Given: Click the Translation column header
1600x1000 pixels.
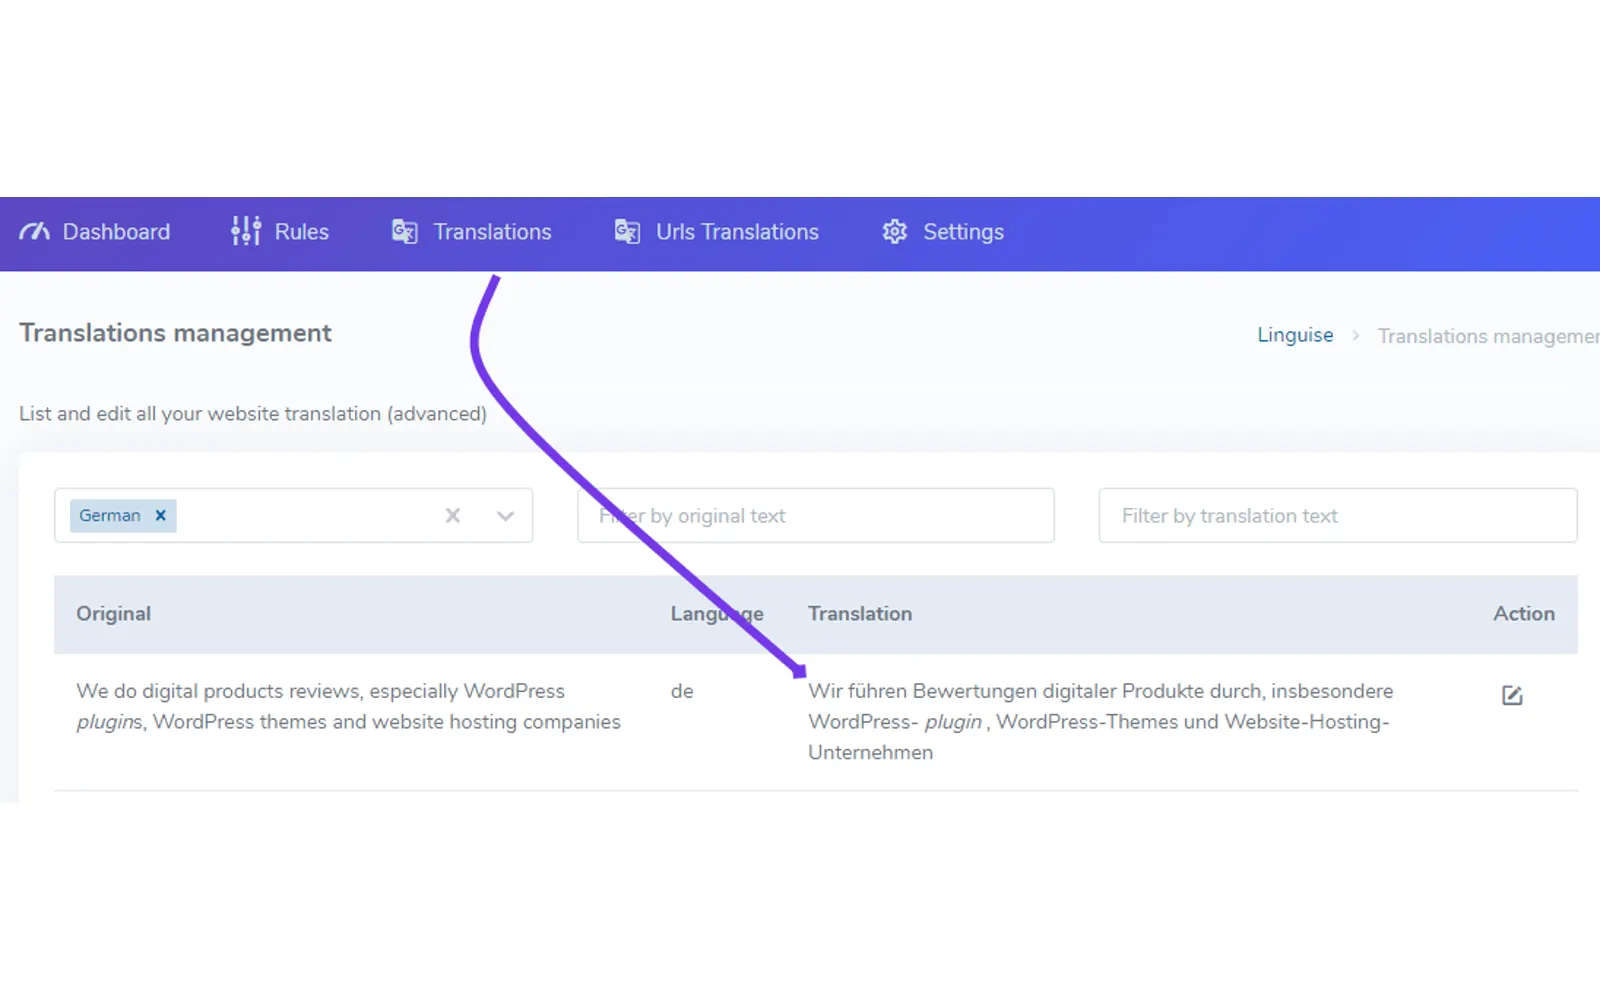Looking at the screenshot, I should tap(860, 614).
